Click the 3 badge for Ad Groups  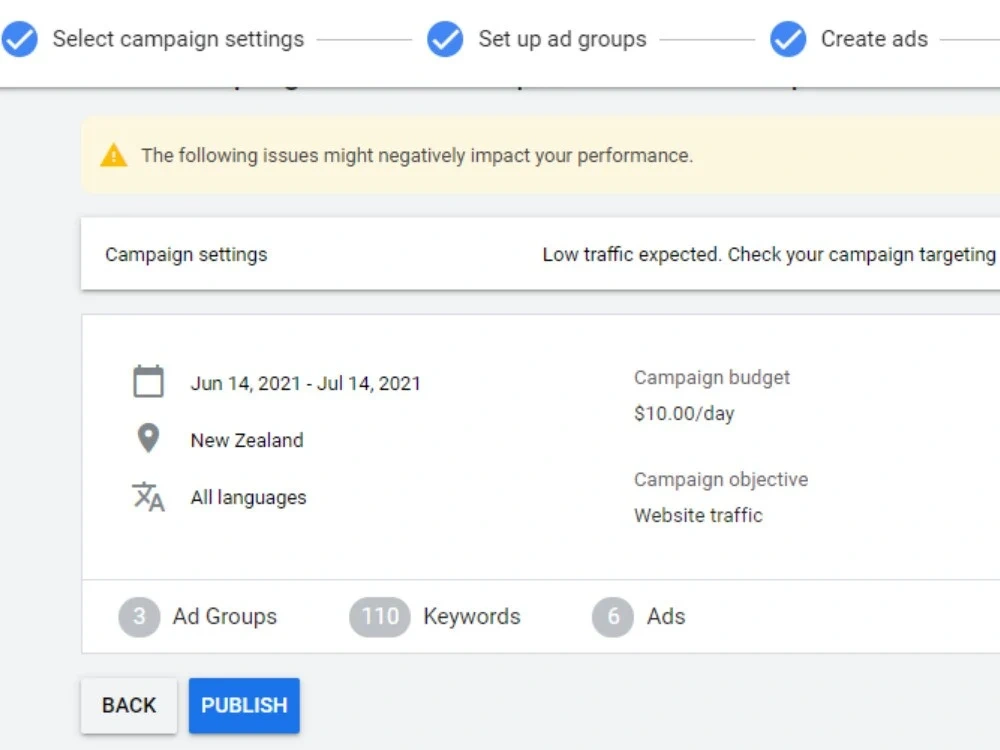coord(139,617)
